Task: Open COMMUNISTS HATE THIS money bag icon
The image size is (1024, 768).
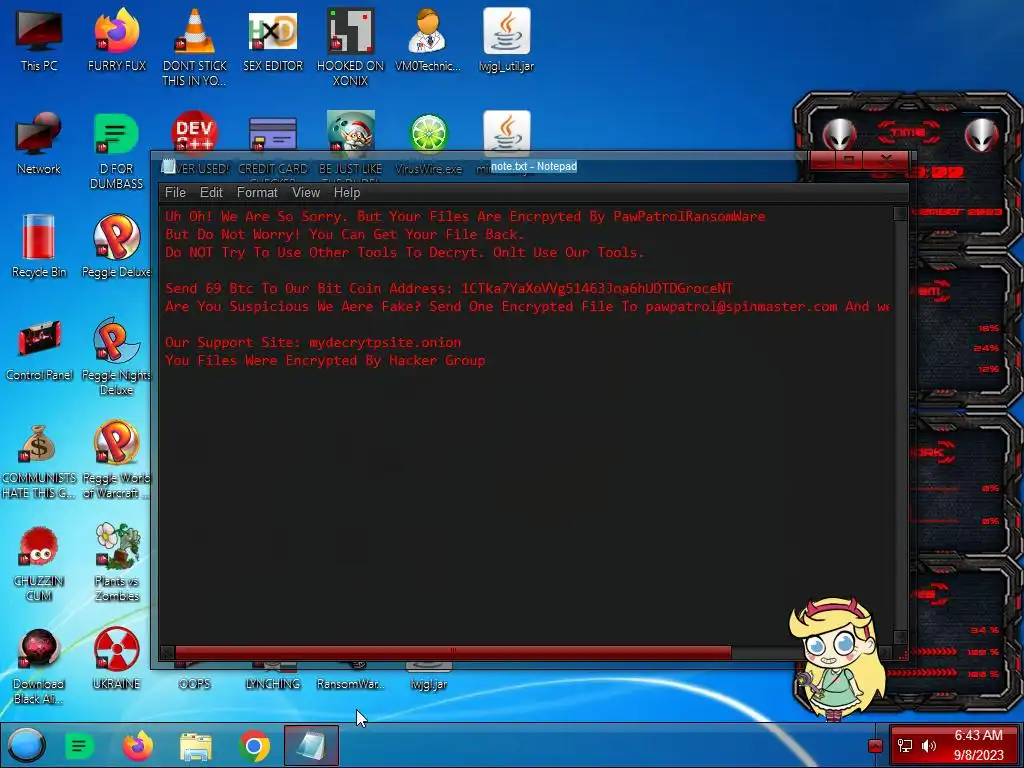Action: pyautogui.click(x=39, y=461)
